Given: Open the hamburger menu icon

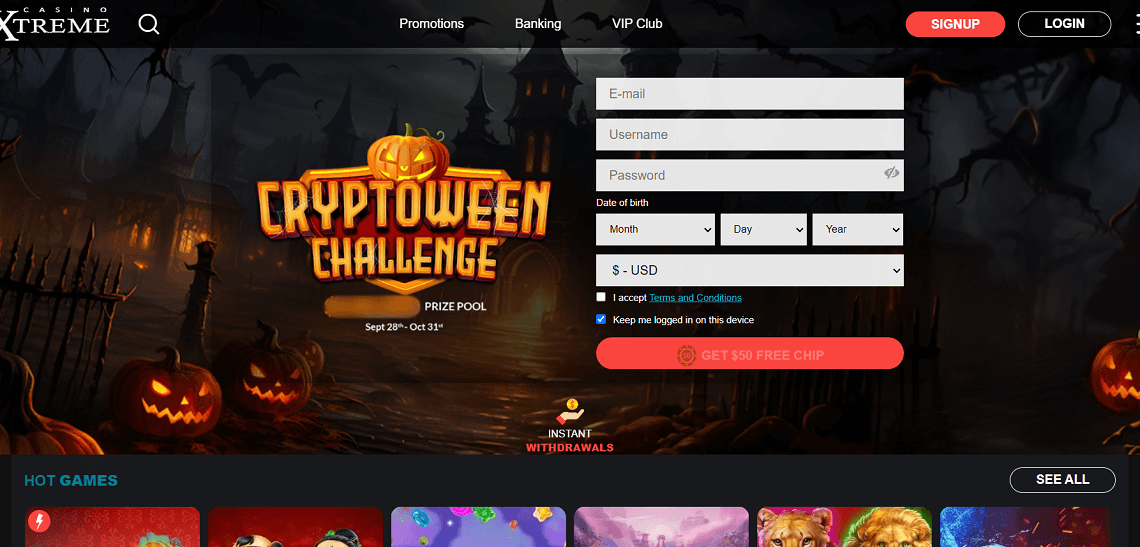Looking at the screenshot, I should 1138,25.
